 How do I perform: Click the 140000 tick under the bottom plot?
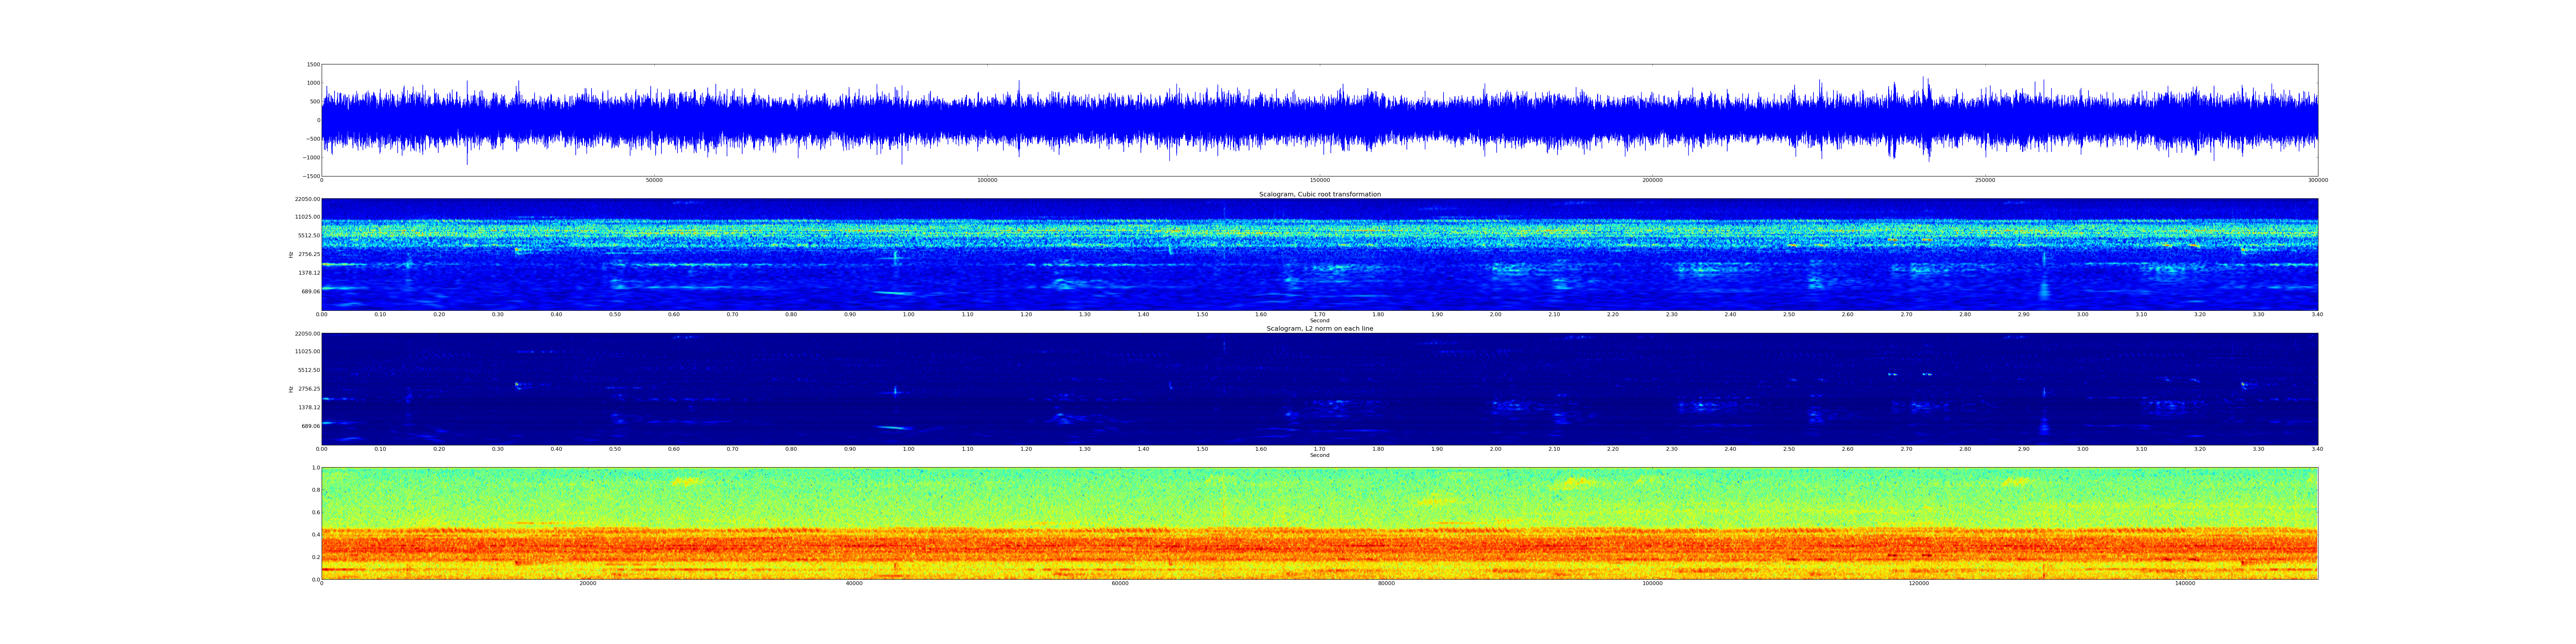[2185, 583]
